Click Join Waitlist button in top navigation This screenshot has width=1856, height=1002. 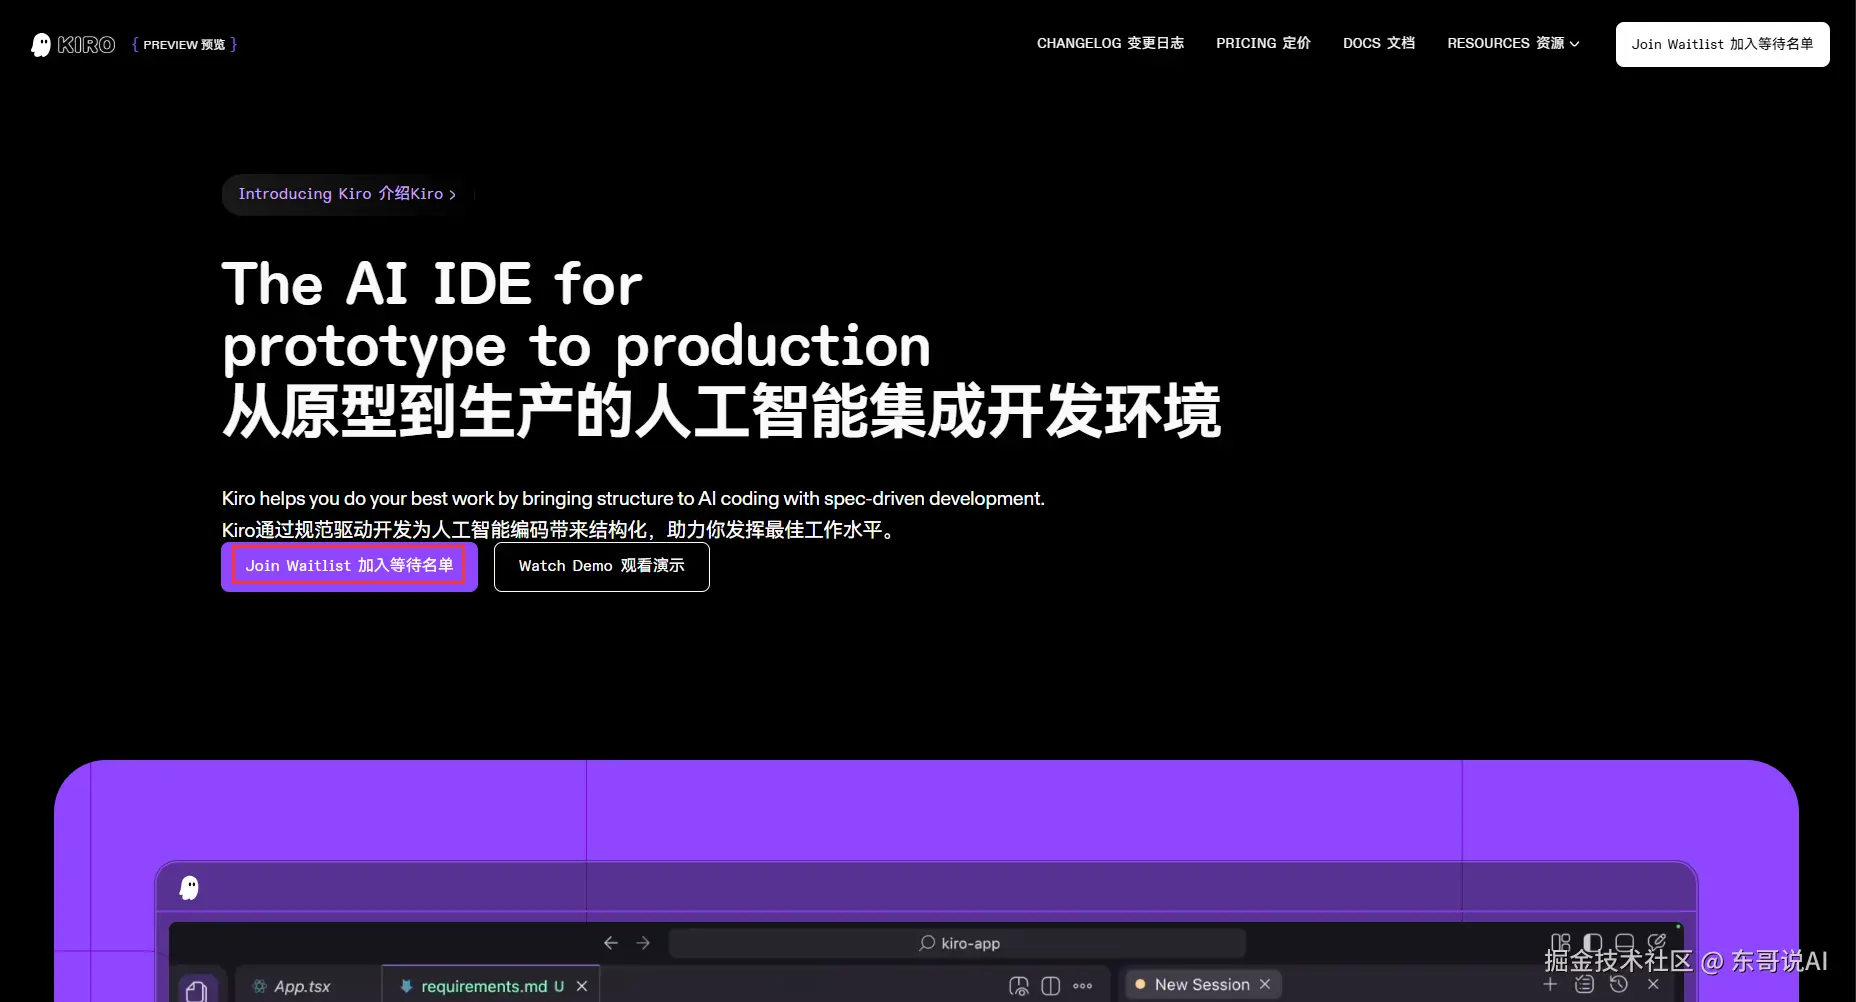click(x=1722, y=44)
